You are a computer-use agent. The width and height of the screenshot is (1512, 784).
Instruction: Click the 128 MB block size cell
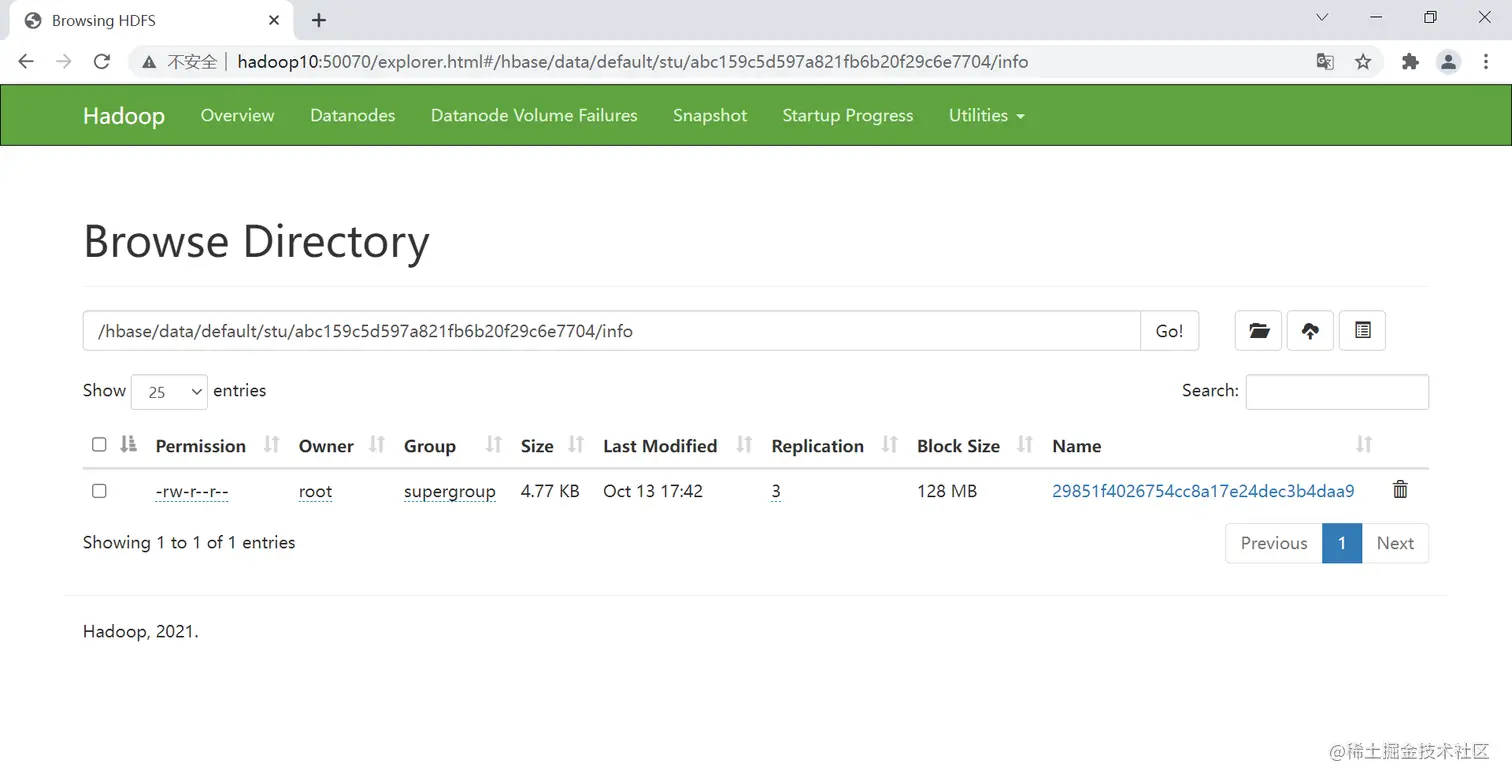click(947, 491)
